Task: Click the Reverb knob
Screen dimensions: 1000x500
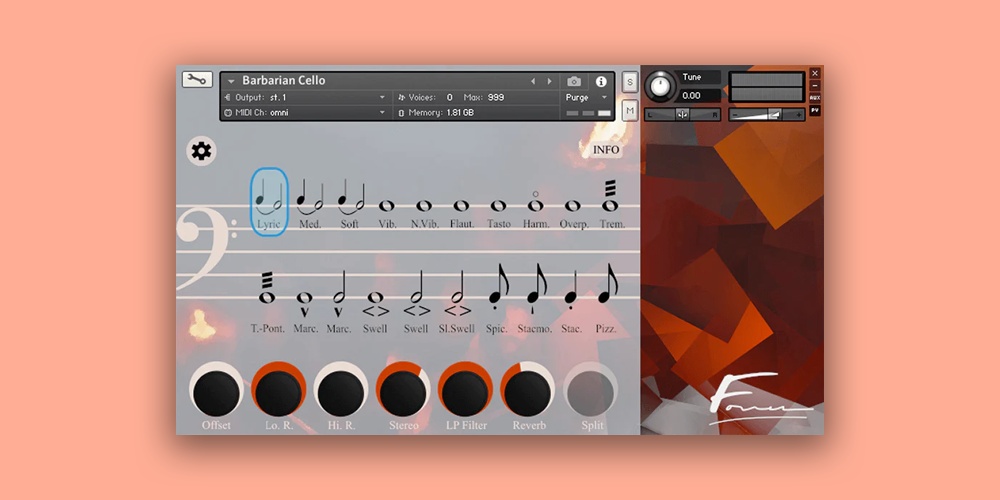Action: point(529,391)
